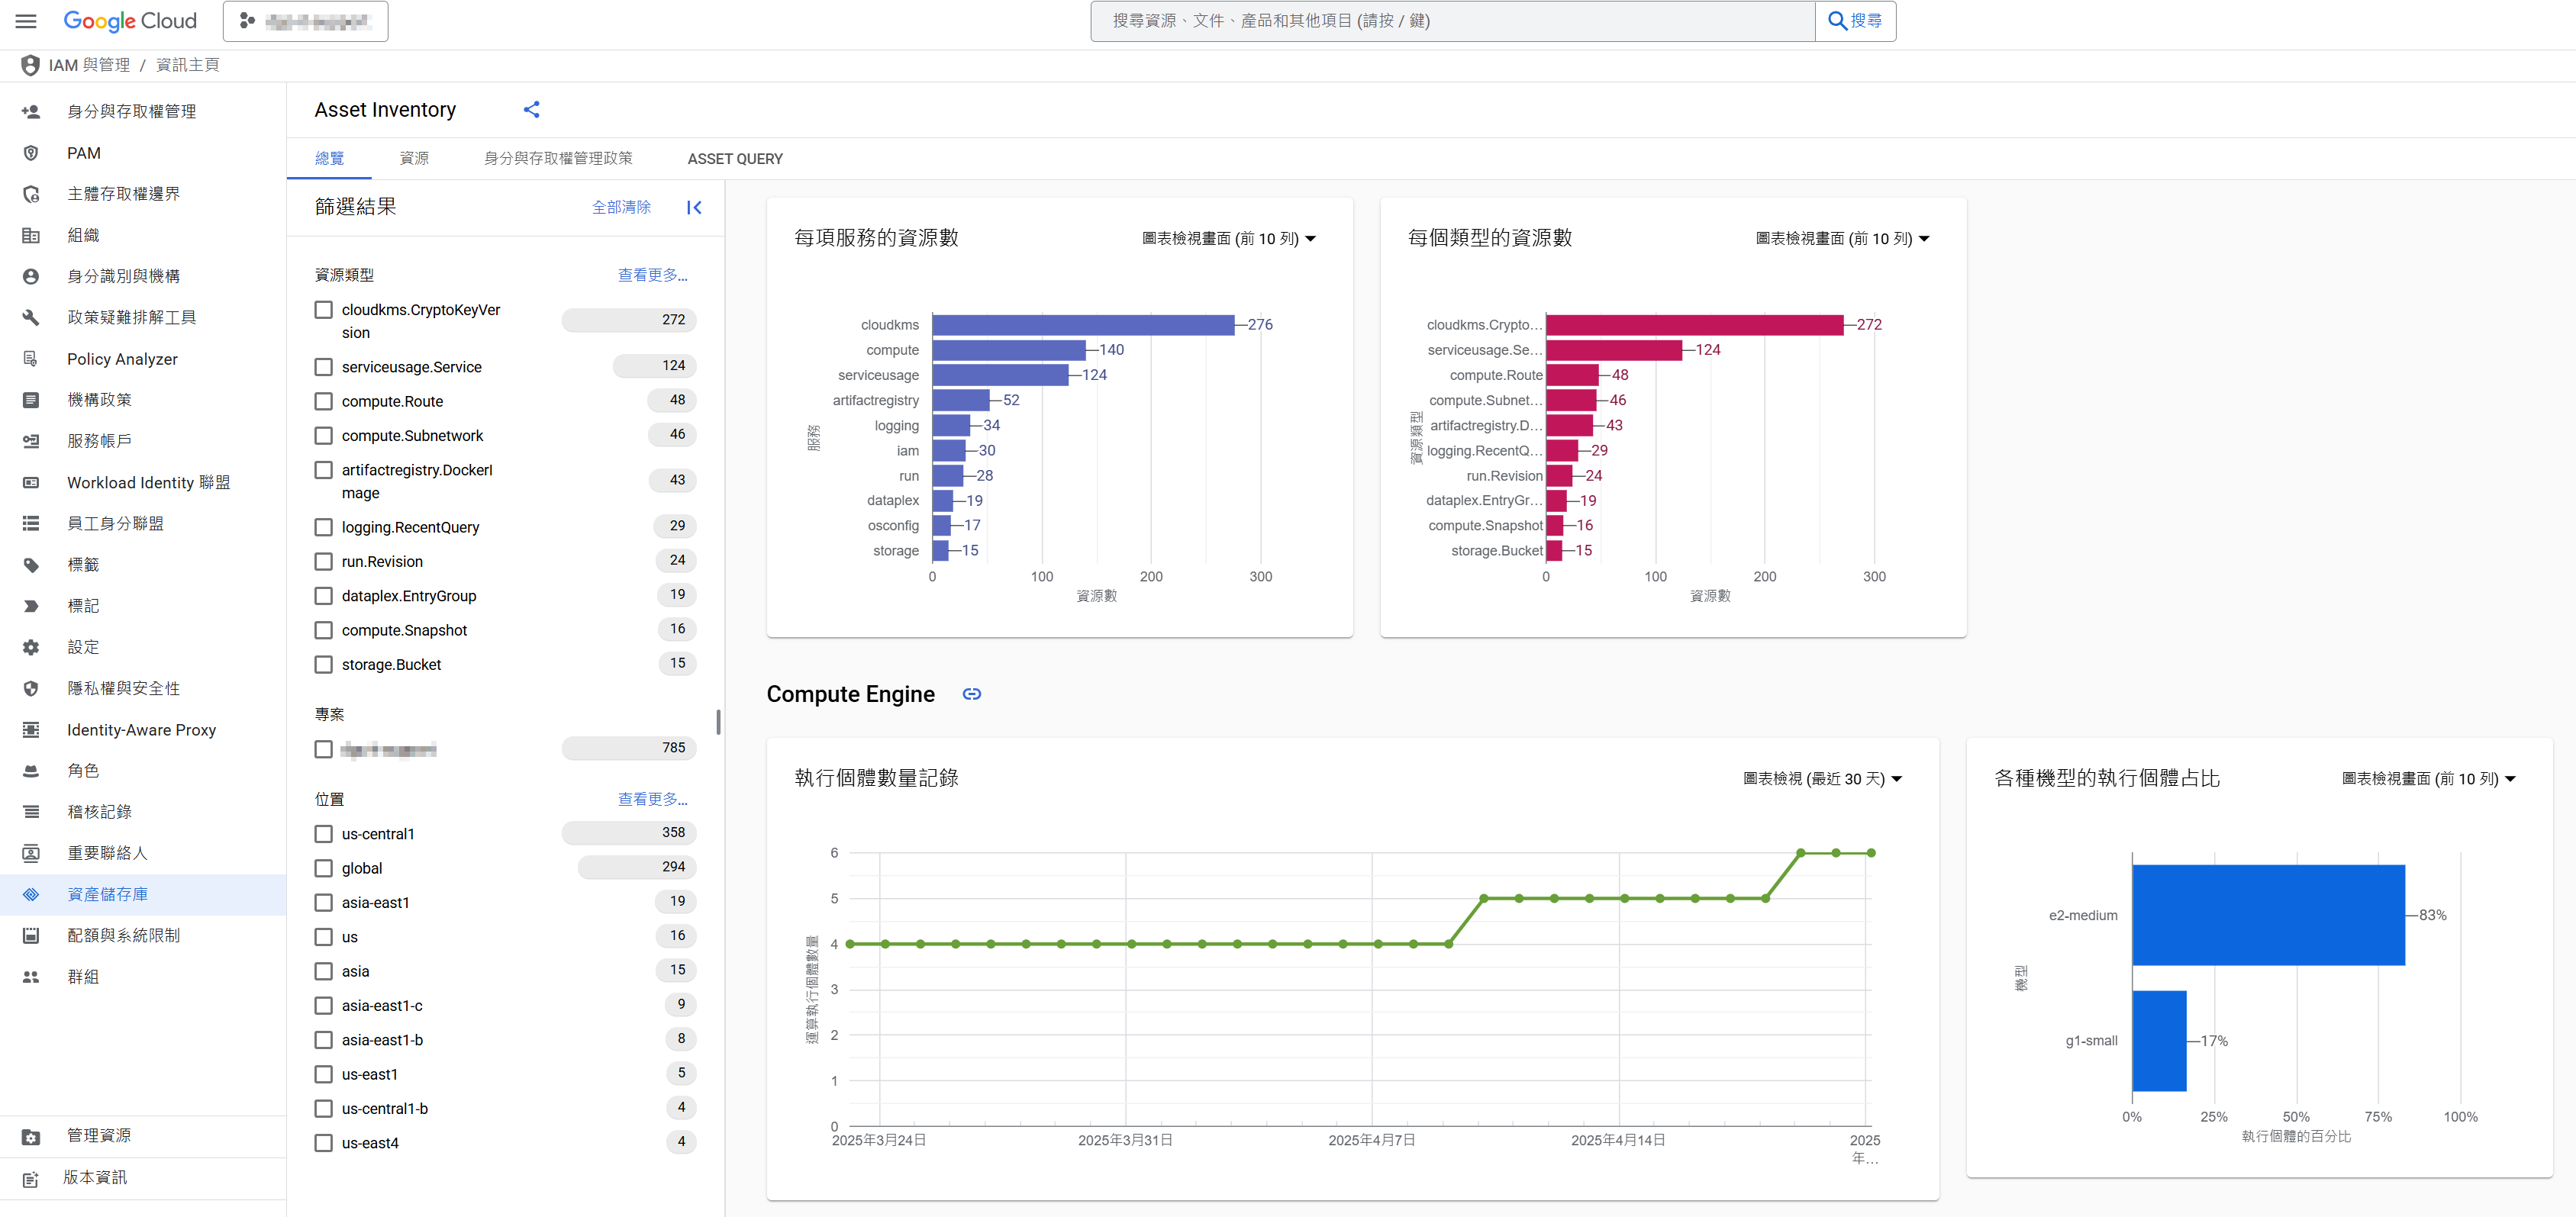2576x1217 pixels.
Task: Click the cloudkms bar in service chart
Action: pos(1083,325)
